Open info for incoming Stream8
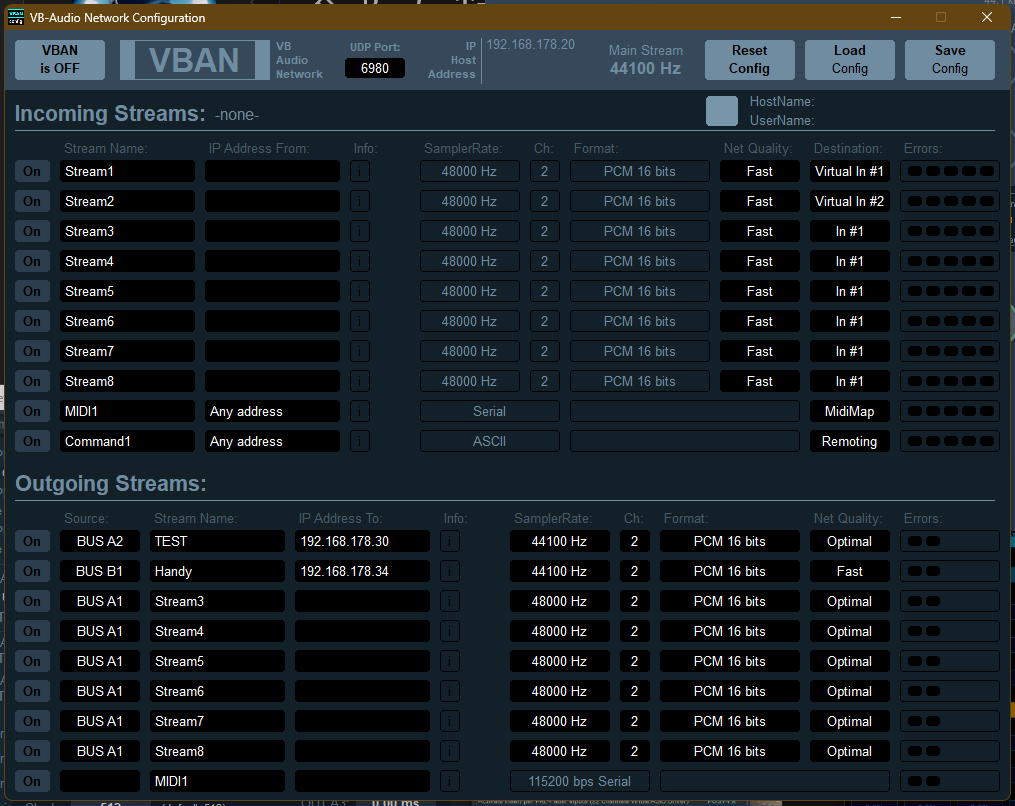The height and width of the screenshot is (806, 1015). pos(360,381)
